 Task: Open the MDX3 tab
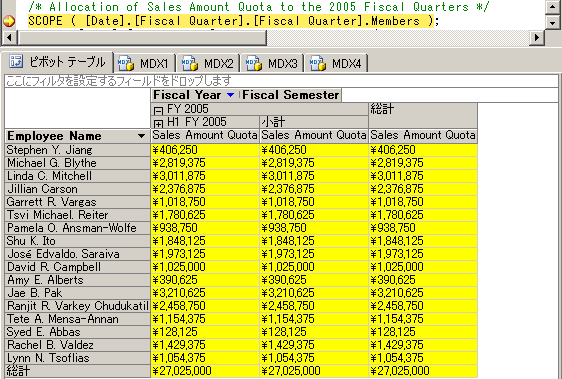tap(272, 63)
